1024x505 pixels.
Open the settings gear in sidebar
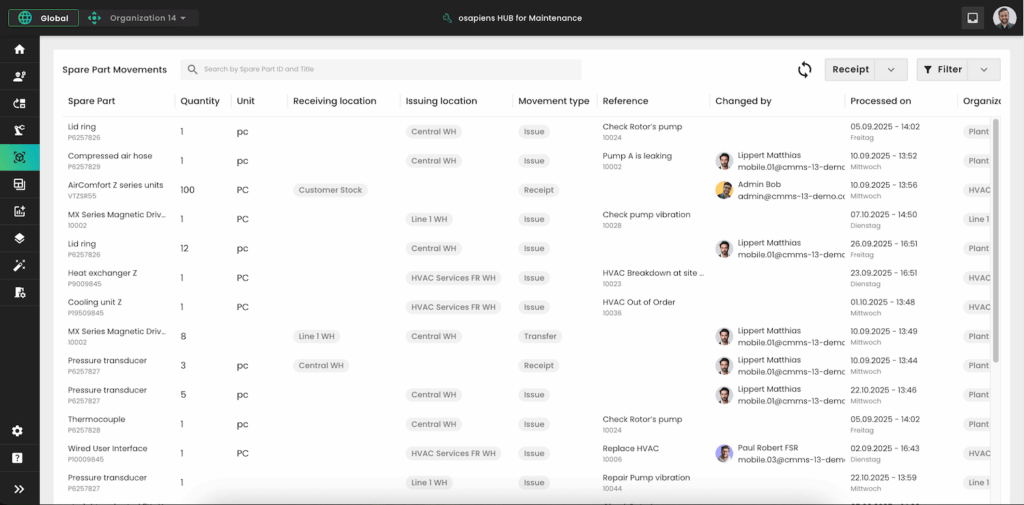tap(18, 431)
